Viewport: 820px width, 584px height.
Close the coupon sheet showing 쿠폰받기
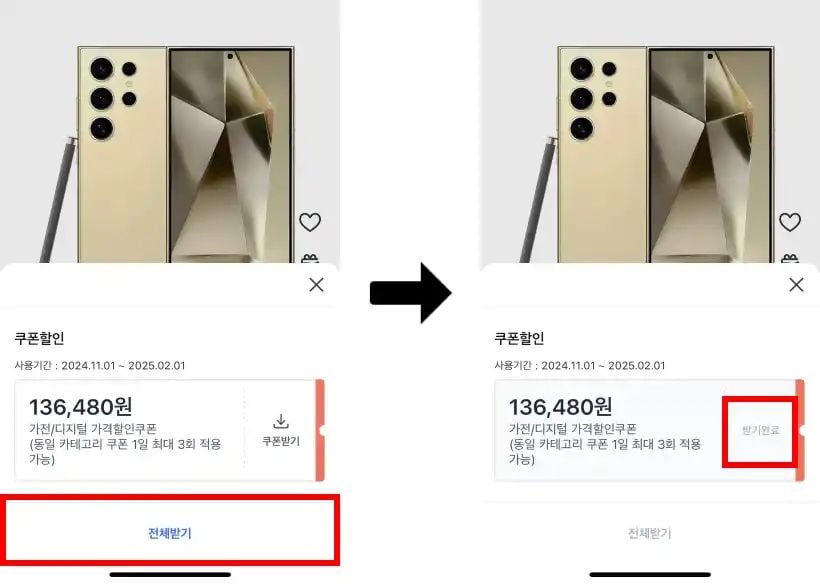316,285
